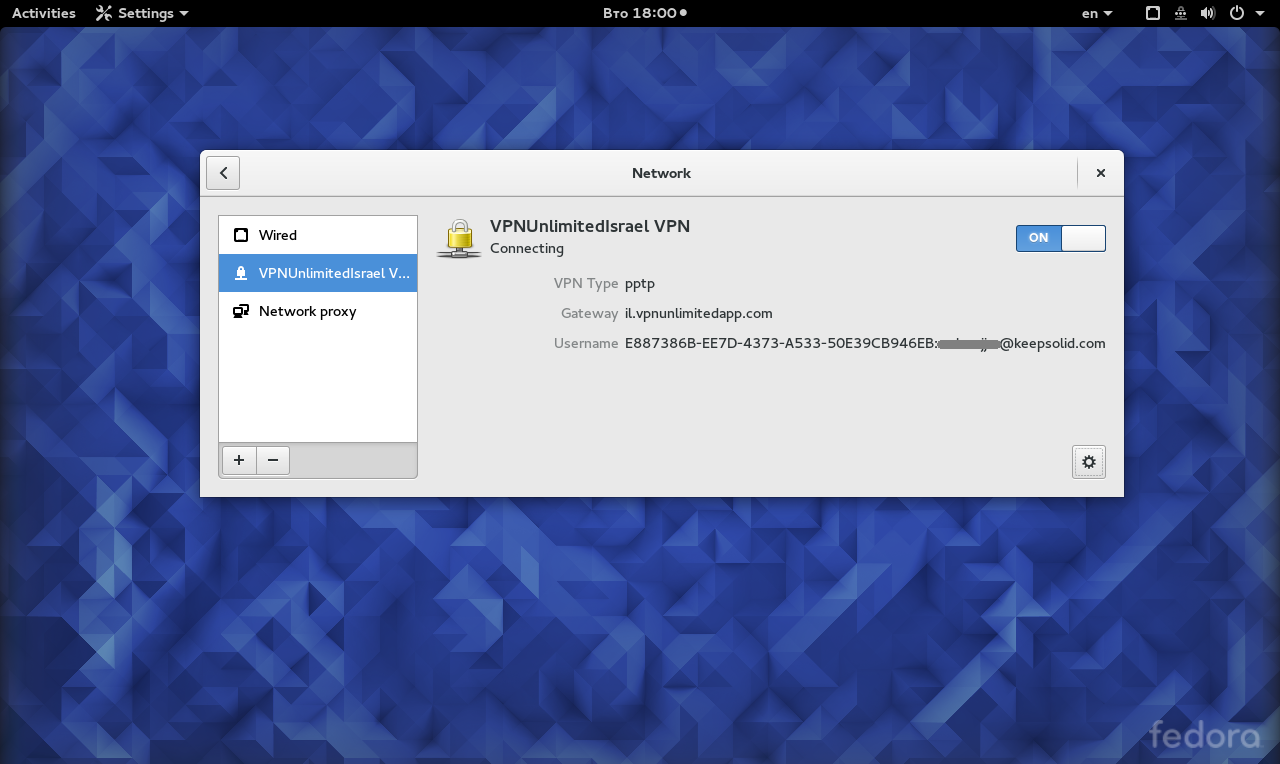Click the Wired connection icon
Viewport: 1280px width, 764px height.
[241, 235]
